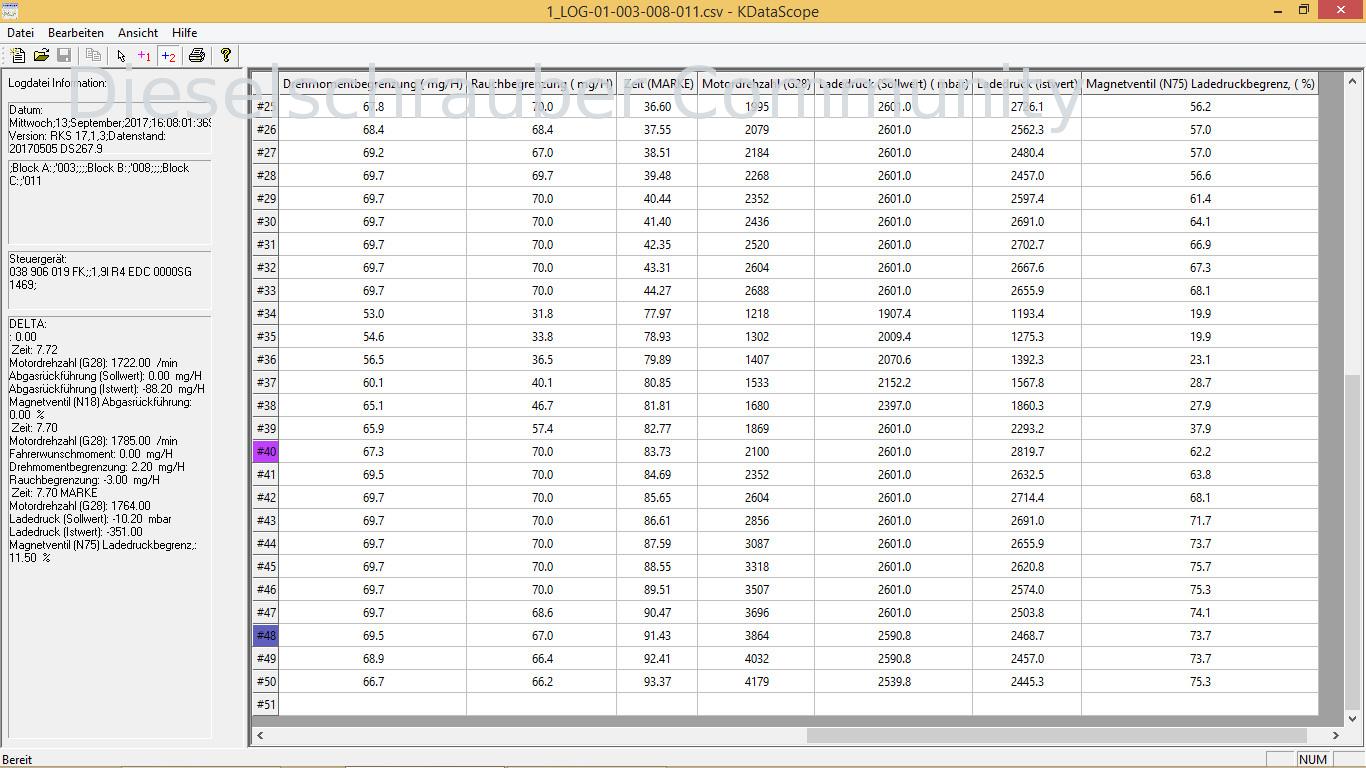The image size is (1366, 768).
Task: Click Ladedruck cell 1907.4 in row #34
Action: (x=893, y=314)
